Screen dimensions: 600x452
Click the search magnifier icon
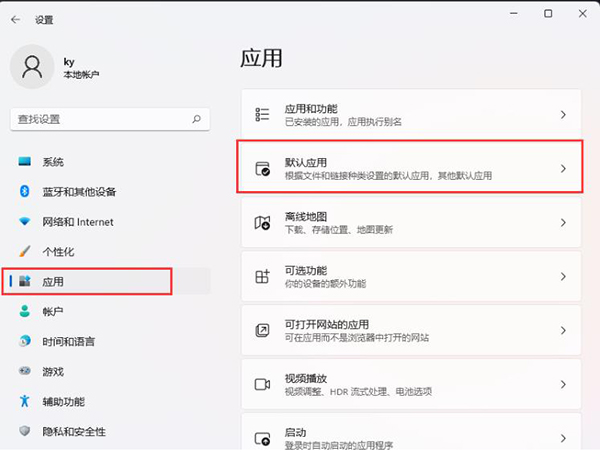click(196, 119)
